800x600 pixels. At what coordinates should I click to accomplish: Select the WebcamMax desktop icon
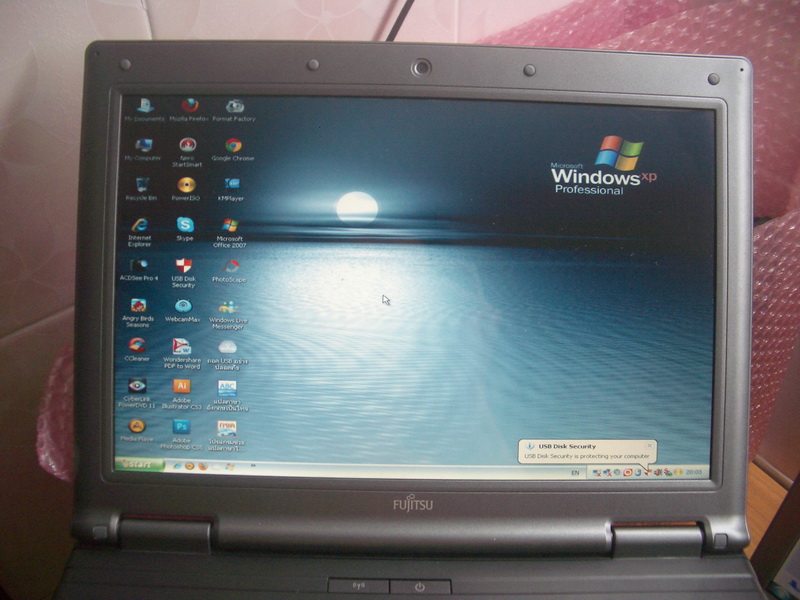(x=183, y=306)
